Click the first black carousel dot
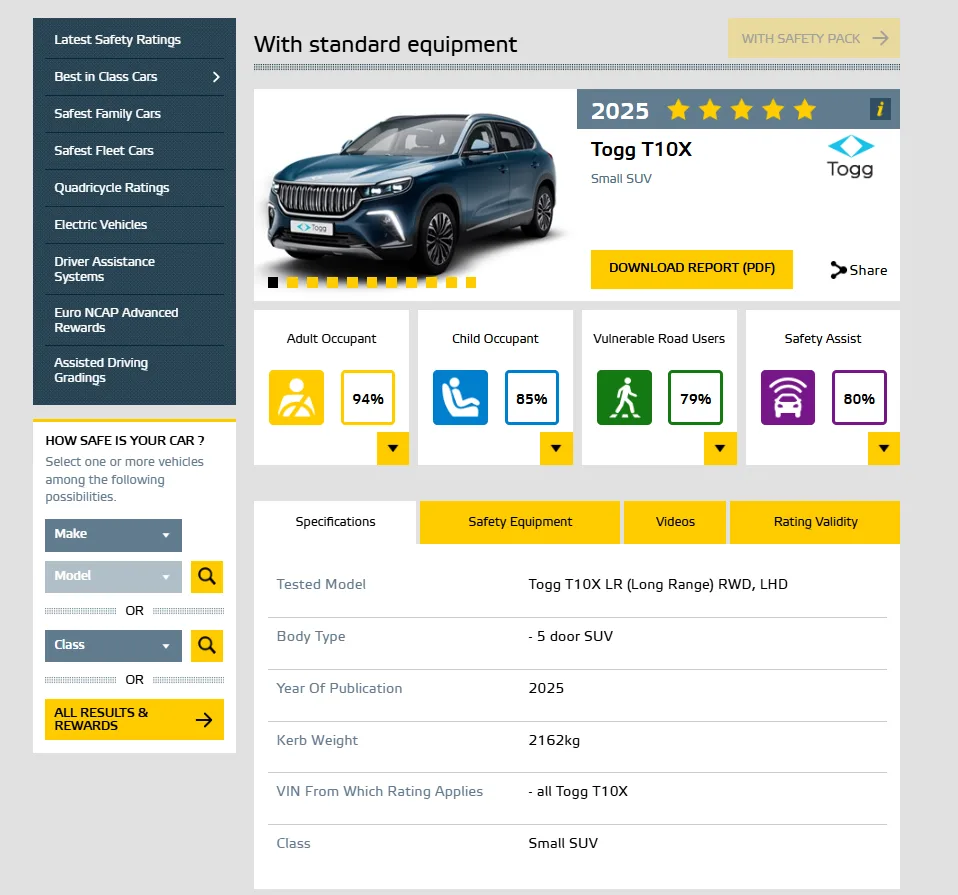 (273, 282)
